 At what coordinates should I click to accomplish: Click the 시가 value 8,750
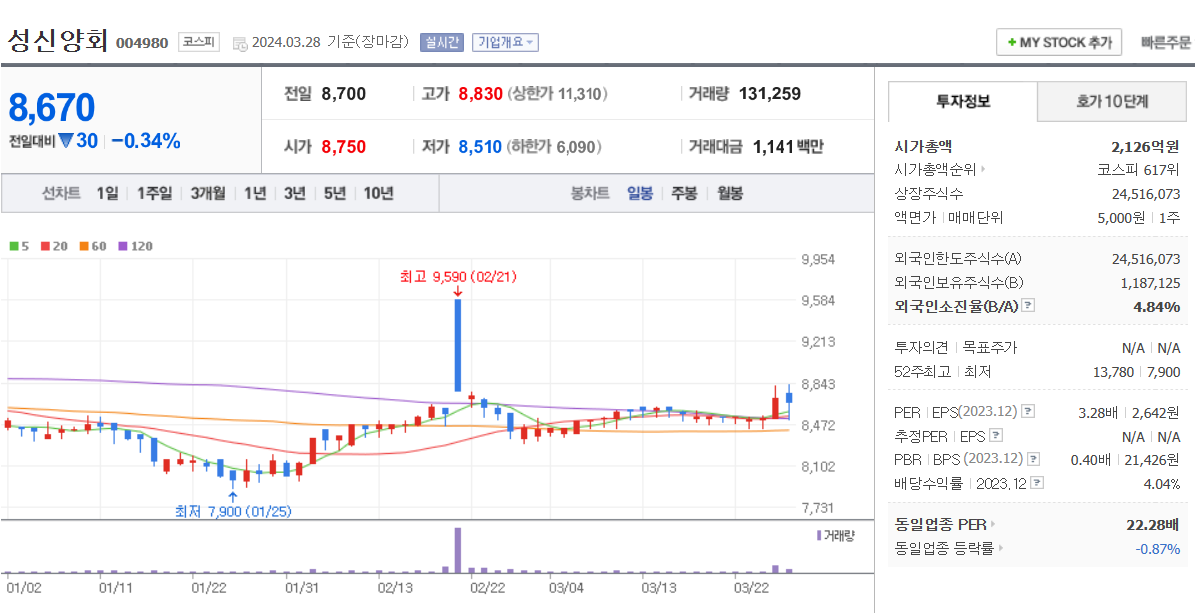[344, 146]
